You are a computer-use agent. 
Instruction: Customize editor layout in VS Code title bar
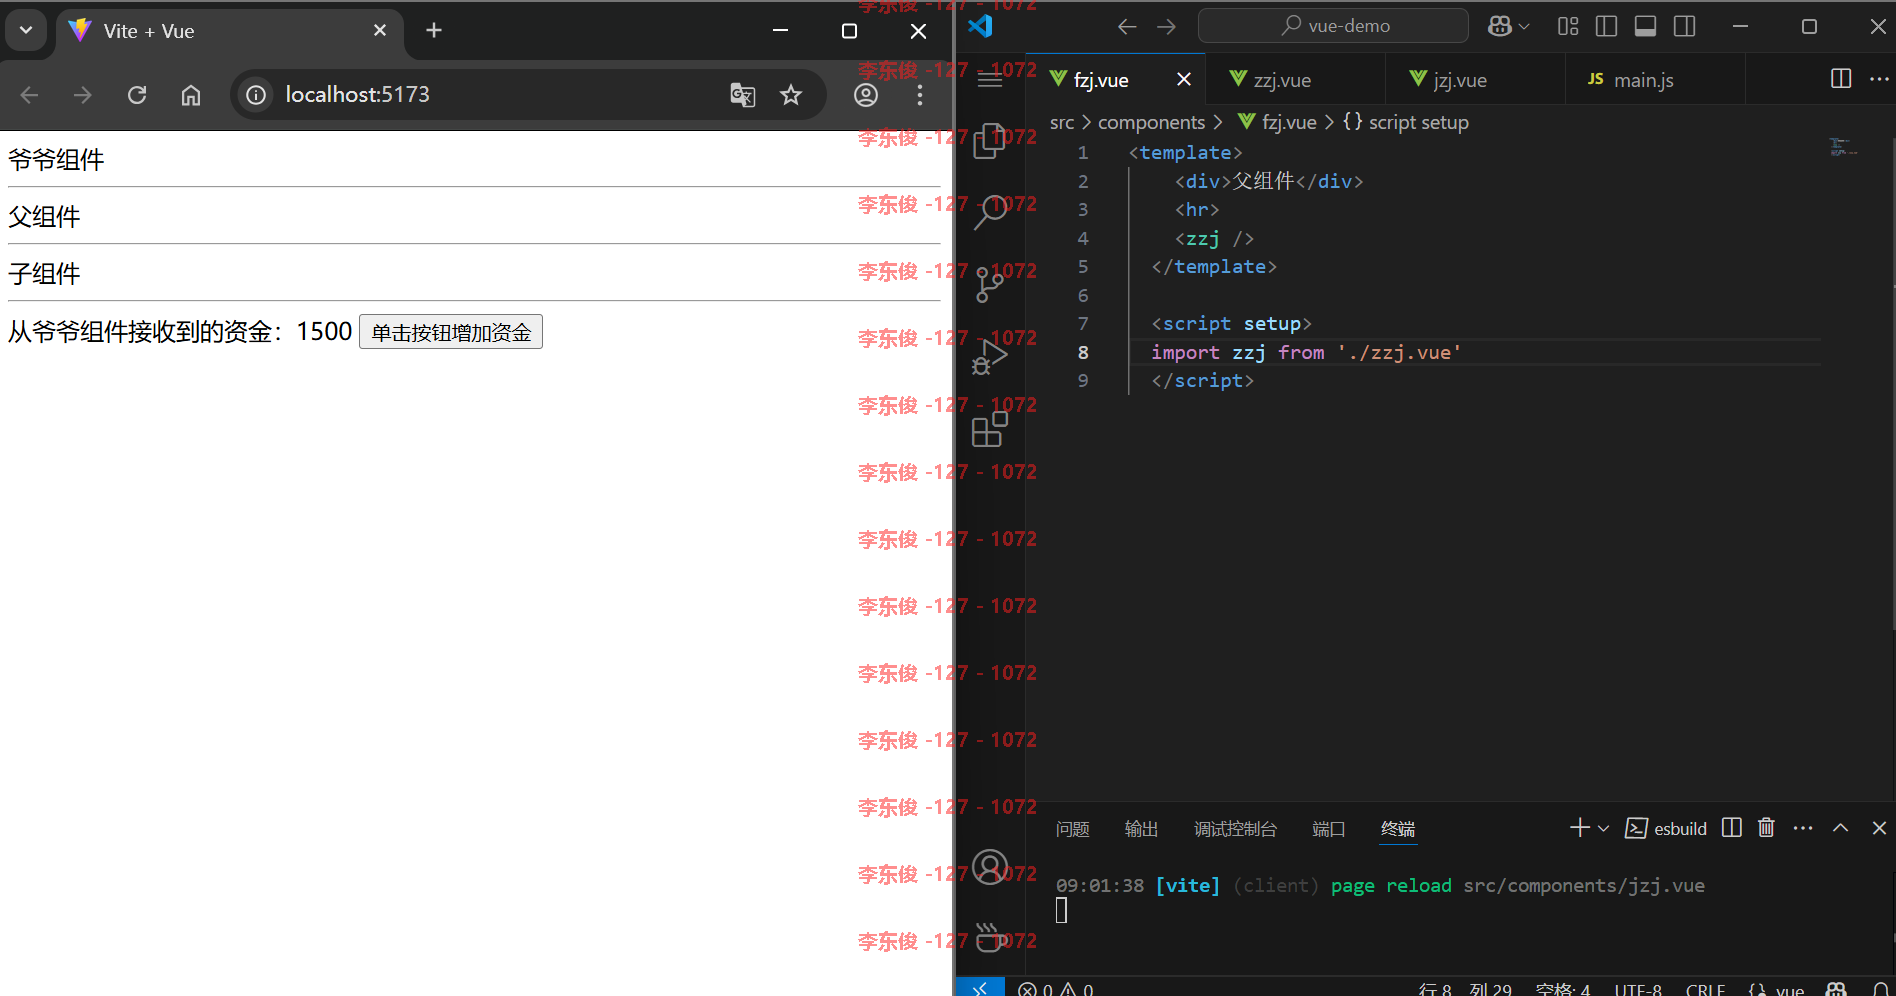click(x=1568, y=27)
